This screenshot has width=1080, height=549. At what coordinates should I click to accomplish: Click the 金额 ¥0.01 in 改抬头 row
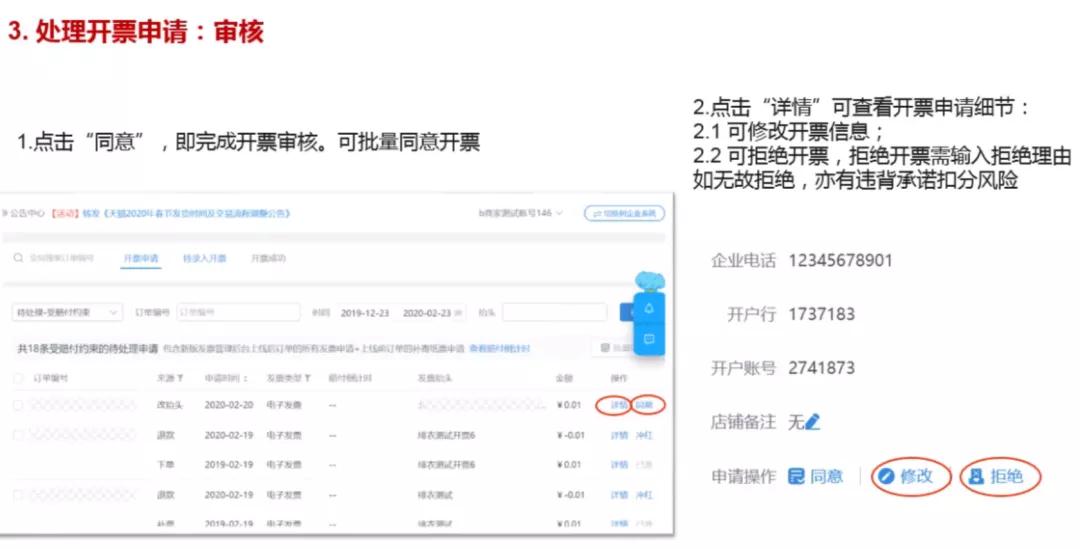click(569, 405)
